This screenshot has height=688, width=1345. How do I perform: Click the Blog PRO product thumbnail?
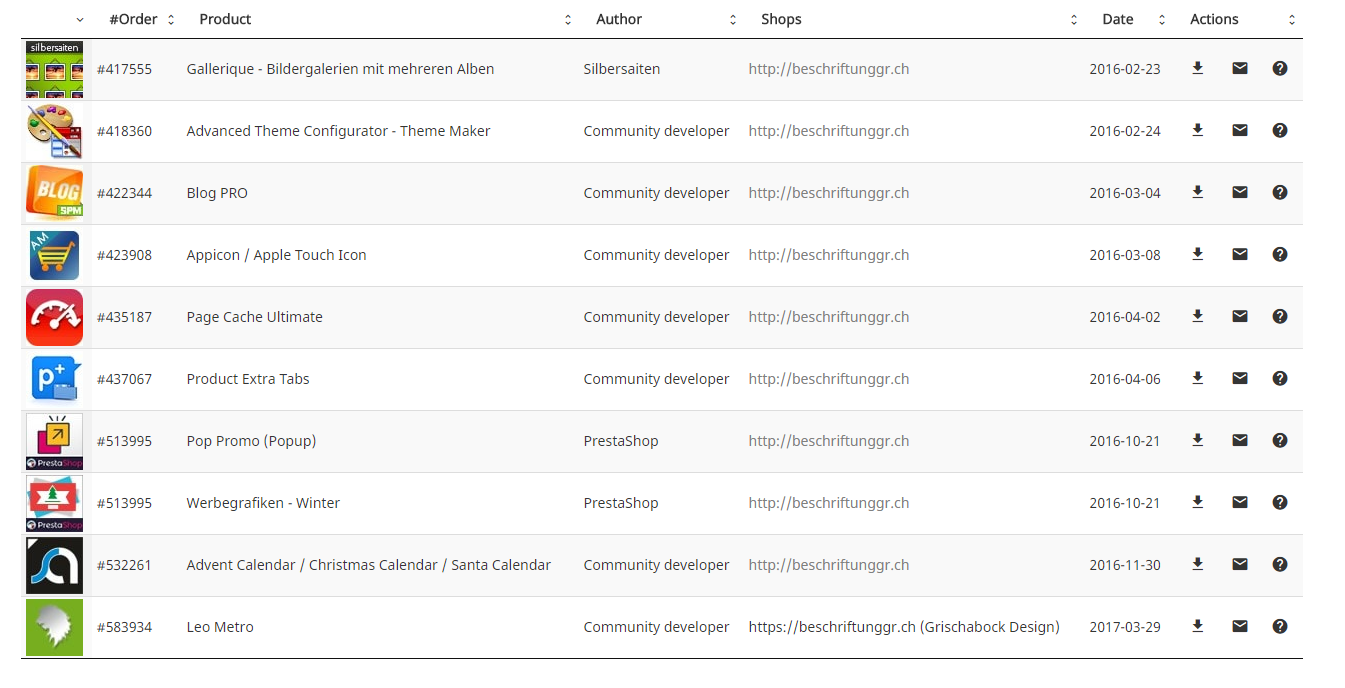54,192
